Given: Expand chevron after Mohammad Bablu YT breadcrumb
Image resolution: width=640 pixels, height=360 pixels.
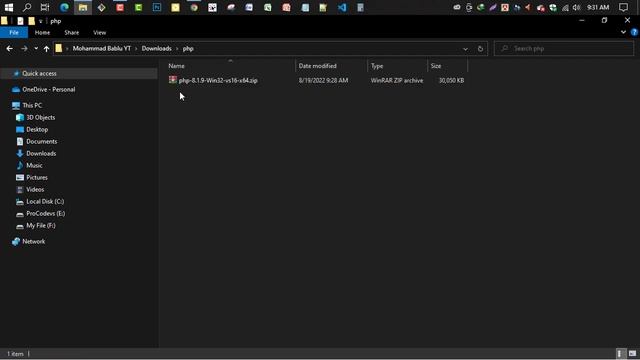Looking at the screenshot, I should pos(136,49).
